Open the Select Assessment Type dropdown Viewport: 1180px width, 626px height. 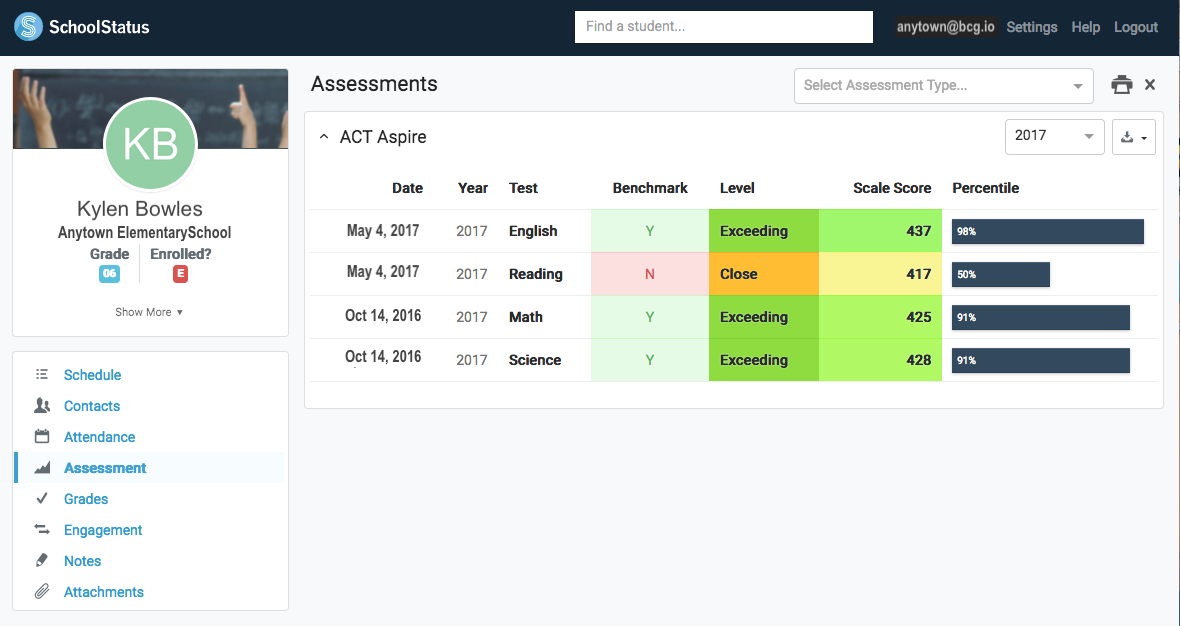[x=944, y=86]
